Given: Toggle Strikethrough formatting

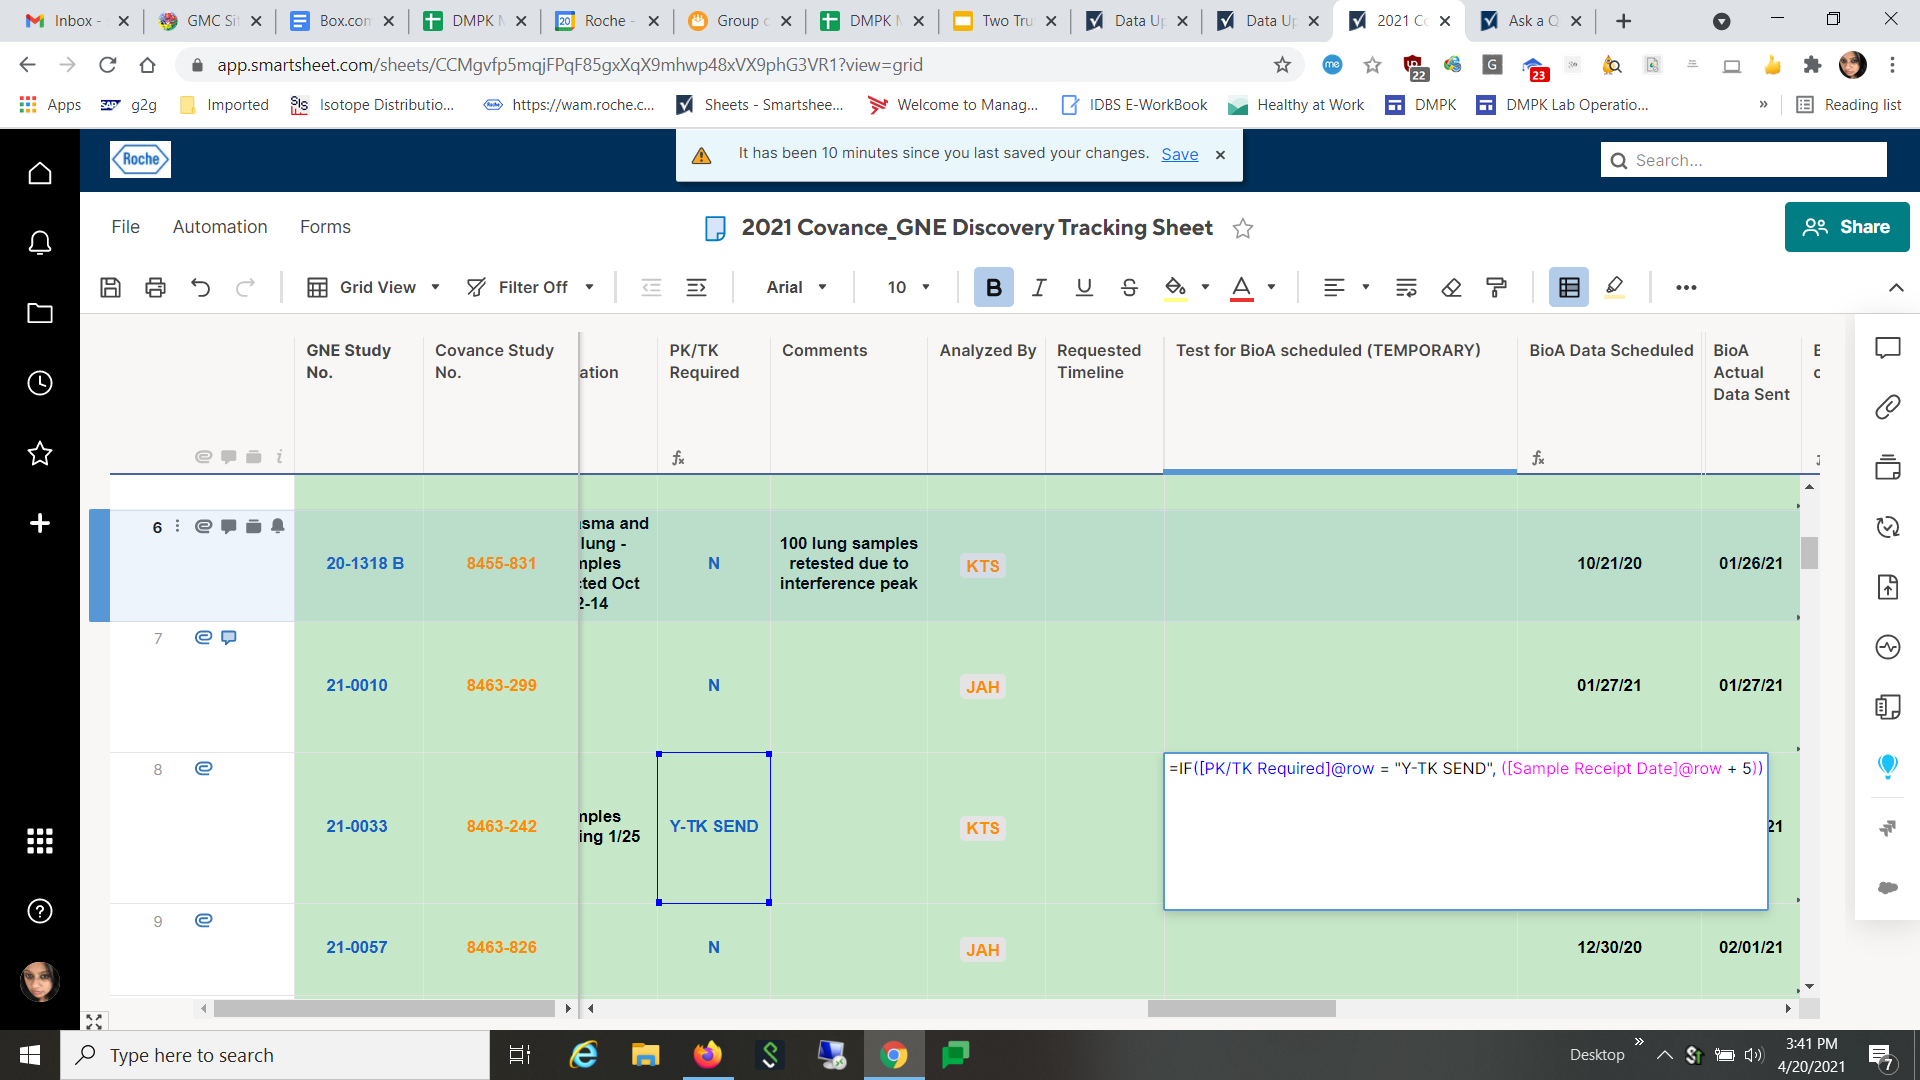Looking at the screenshot, I should tap(1129, 288).
